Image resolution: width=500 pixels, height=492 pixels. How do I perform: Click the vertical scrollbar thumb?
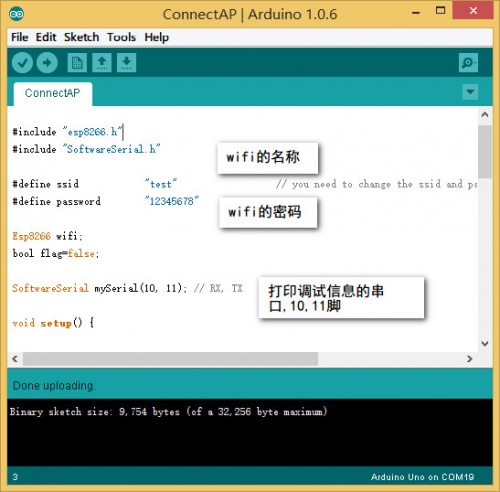485,152
